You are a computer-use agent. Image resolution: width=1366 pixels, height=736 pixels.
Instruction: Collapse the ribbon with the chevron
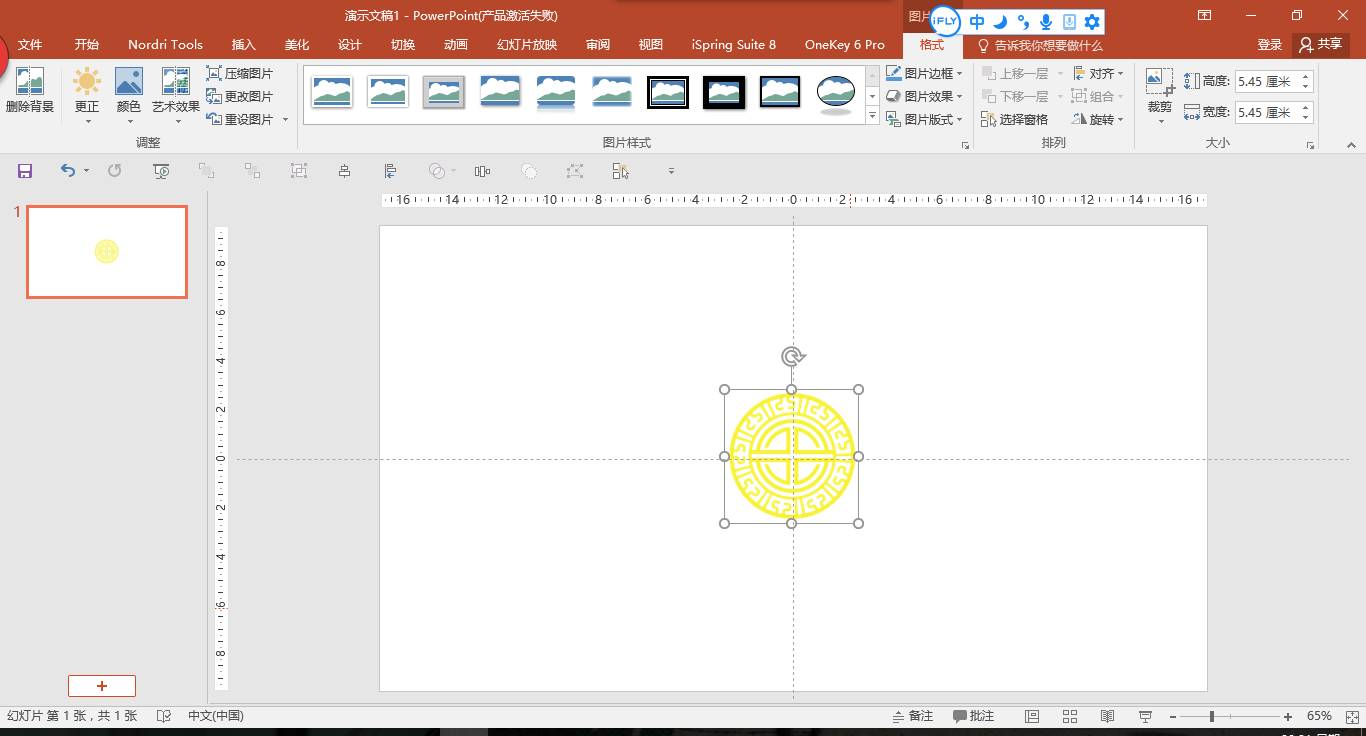tap(1351, 146)
